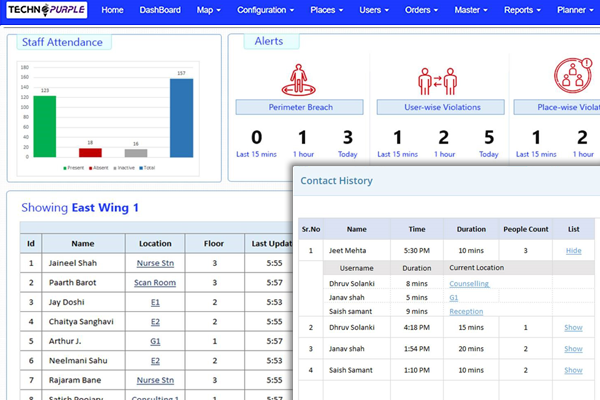The width and height of the screenshot is (600, 400).
Task: Show Janav shah's contact list
Action: (573, 349)
